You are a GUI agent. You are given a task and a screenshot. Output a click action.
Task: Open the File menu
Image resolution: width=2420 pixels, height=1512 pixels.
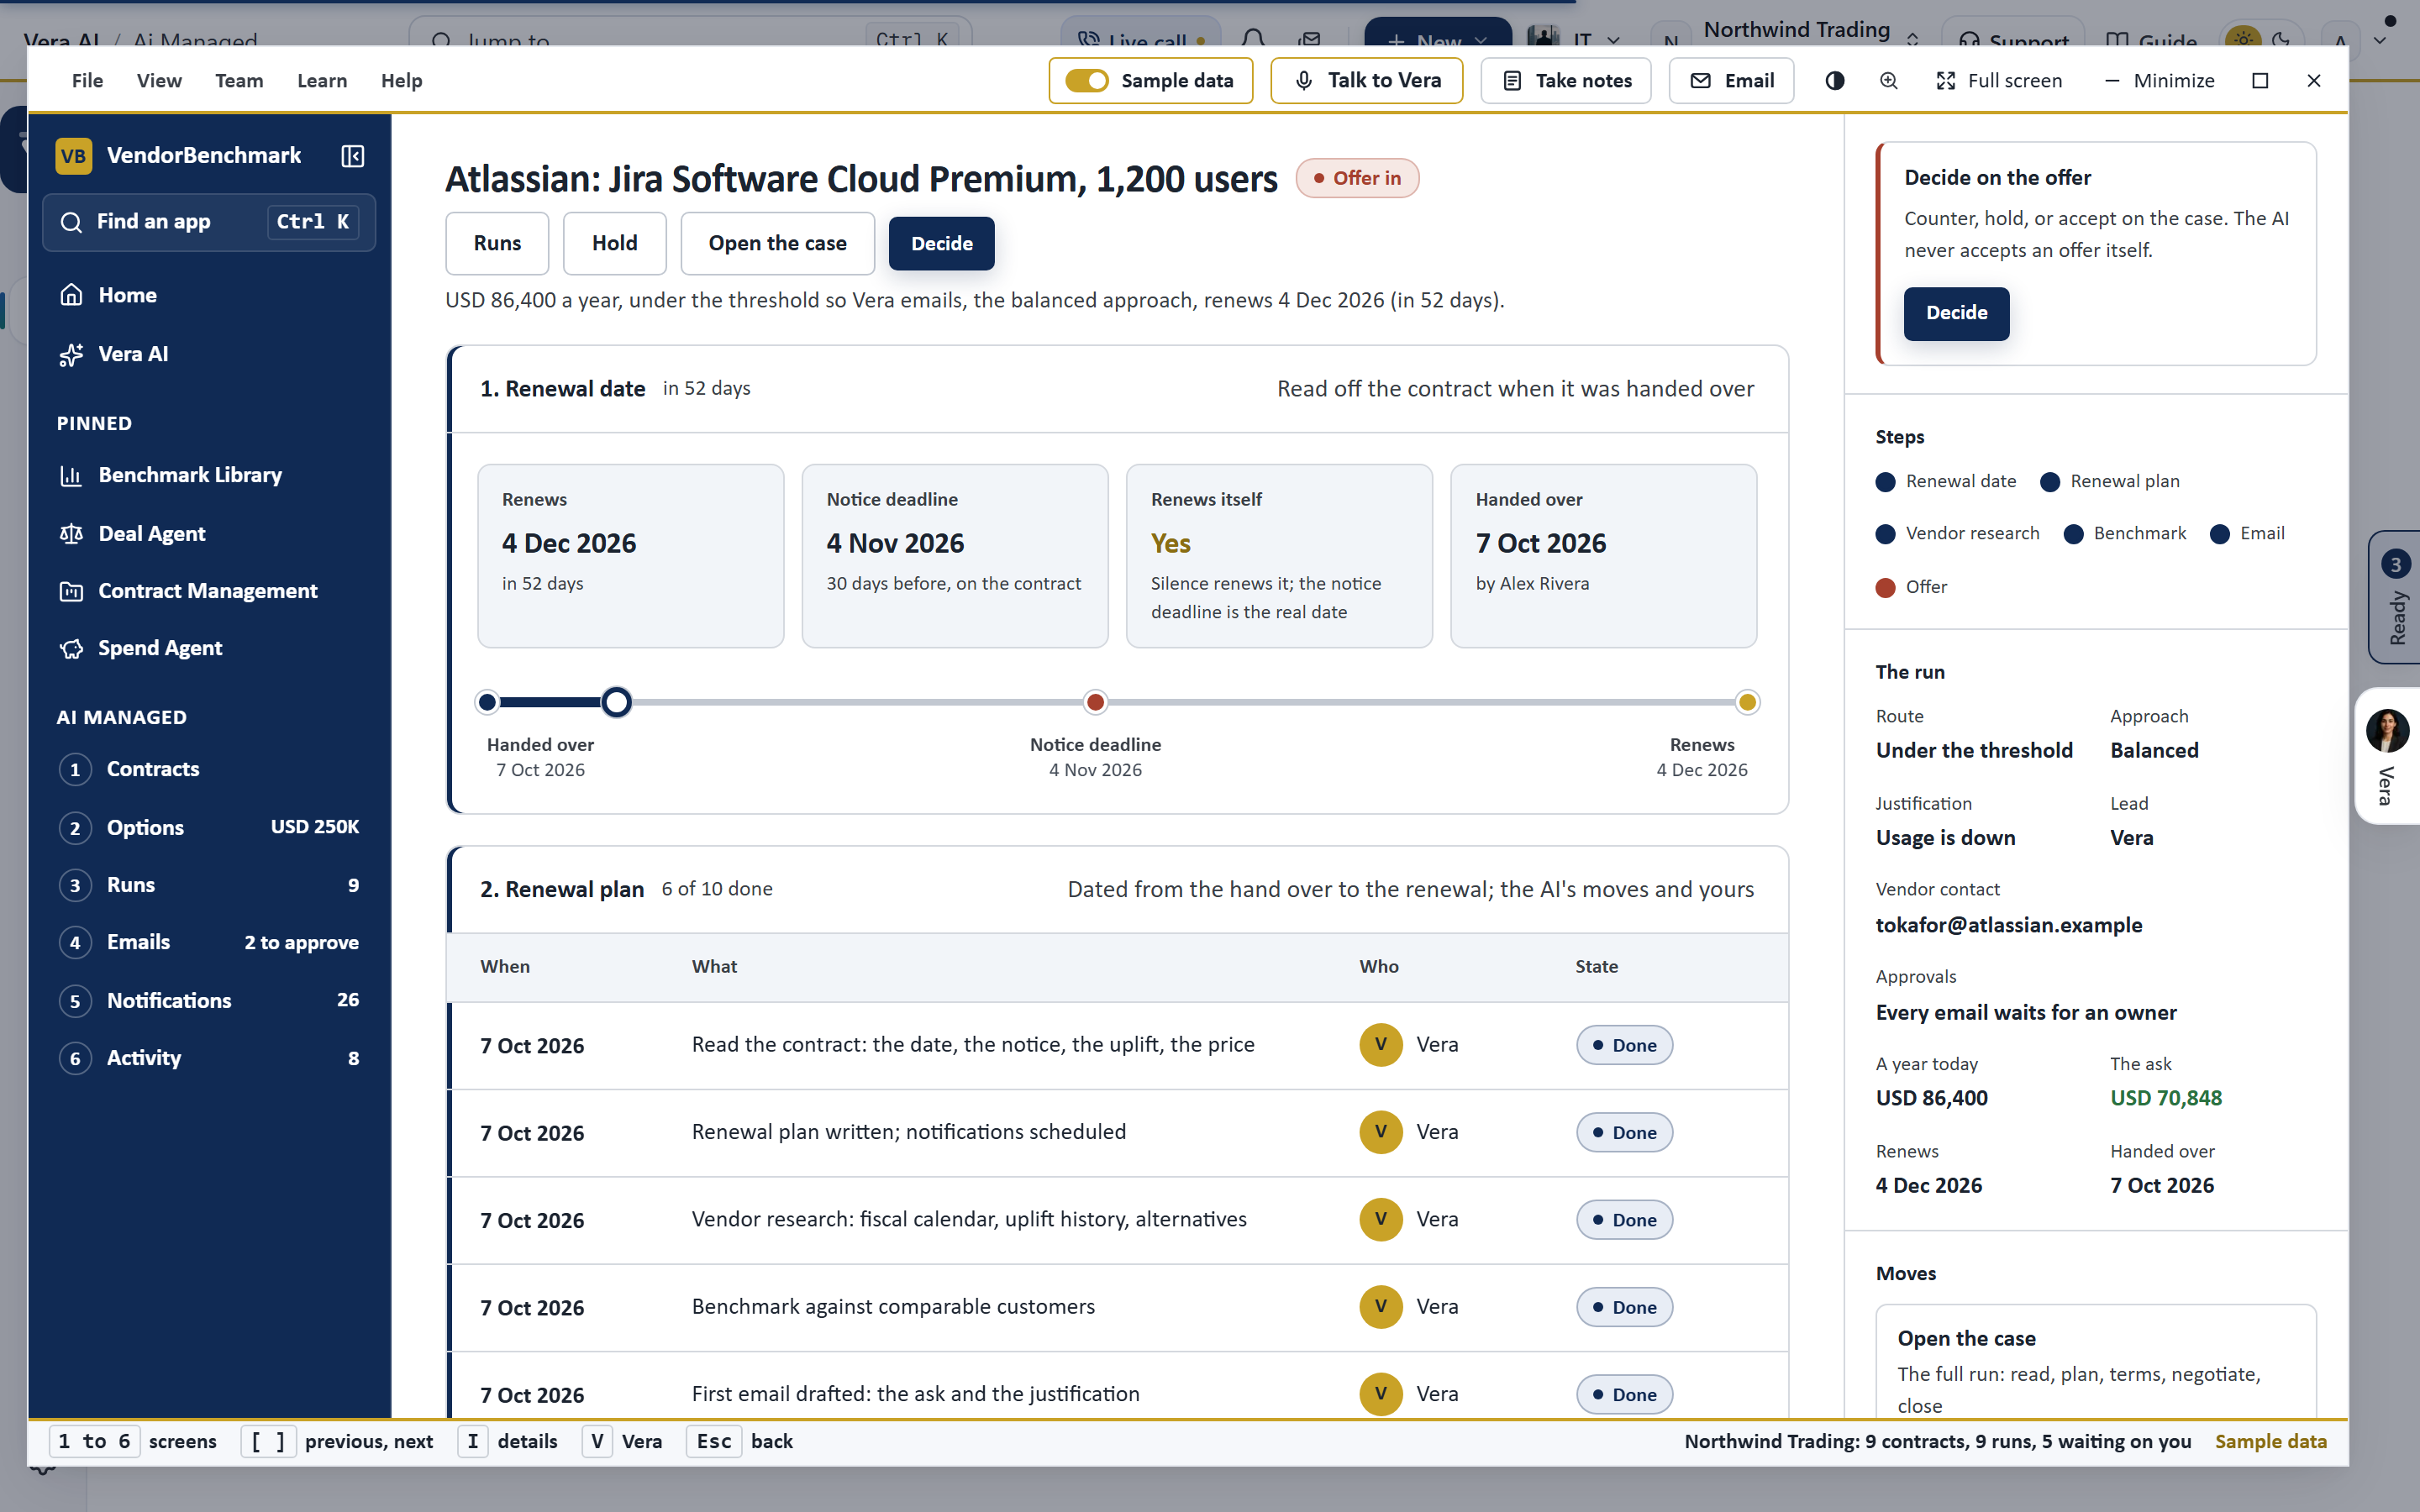click(x=87, y=81)
